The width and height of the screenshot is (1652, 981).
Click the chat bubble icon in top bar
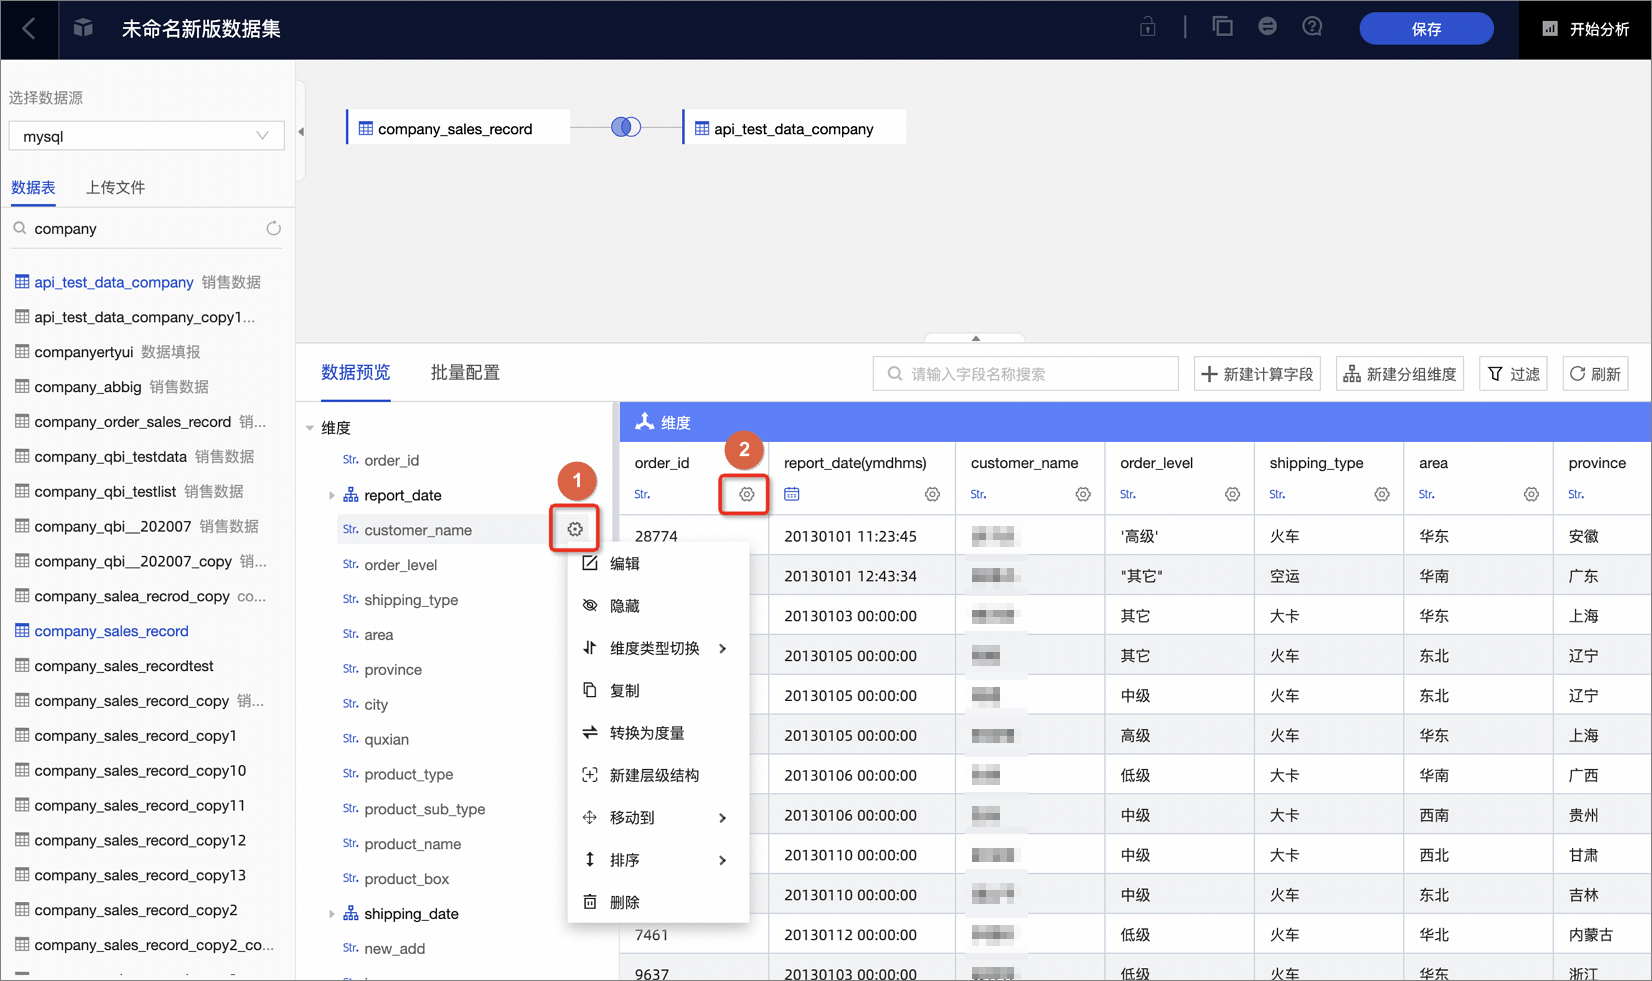[x=1267, y=27]
